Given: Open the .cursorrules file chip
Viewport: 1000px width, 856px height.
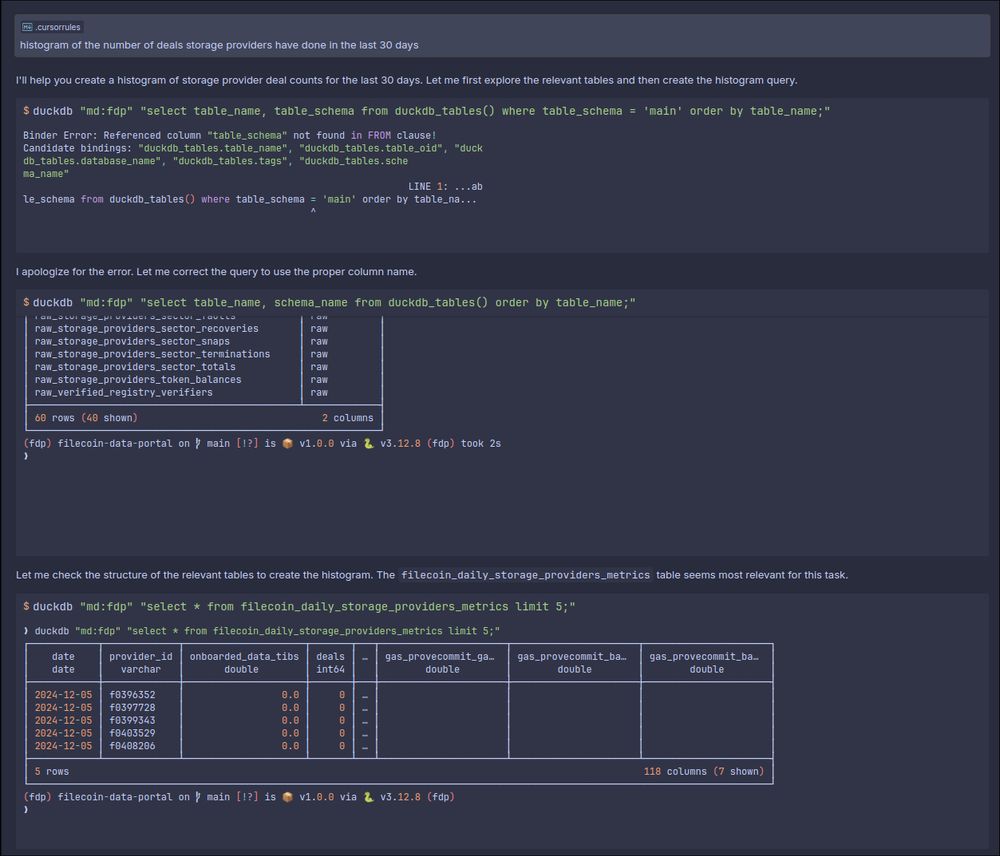Looking at the screenshot, I should coord(51,27).
